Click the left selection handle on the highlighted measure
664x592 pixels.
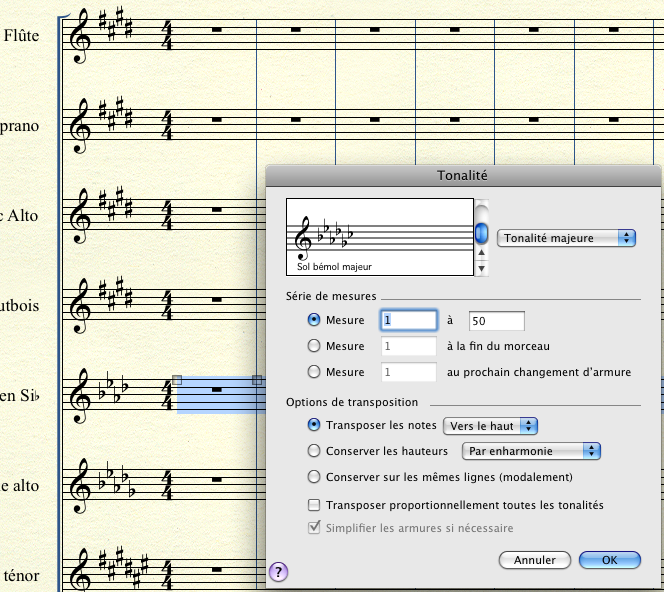177,380
